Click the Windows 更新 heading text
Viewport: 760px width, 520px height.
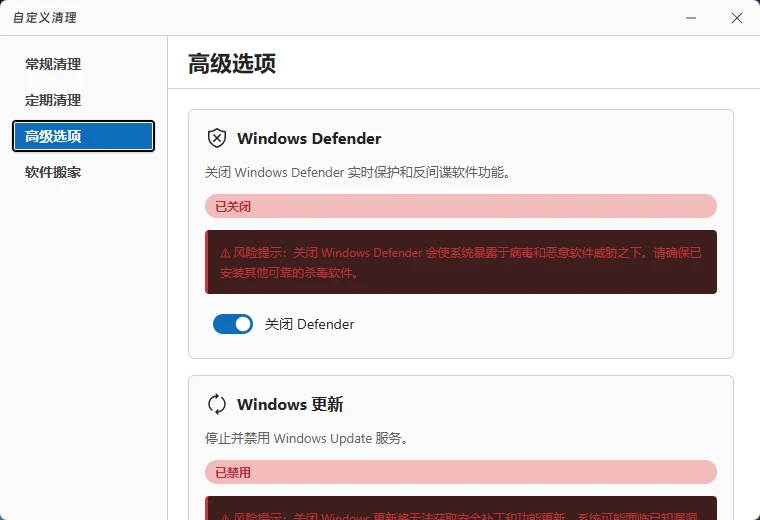[x=290, y=404]
